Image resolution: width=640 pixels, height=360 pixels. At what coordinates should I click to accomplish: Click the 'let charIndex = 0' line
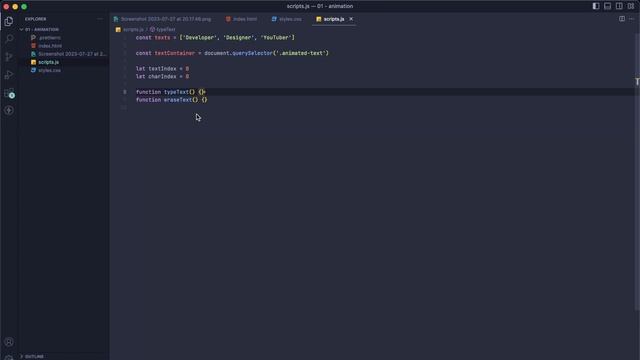162,76
